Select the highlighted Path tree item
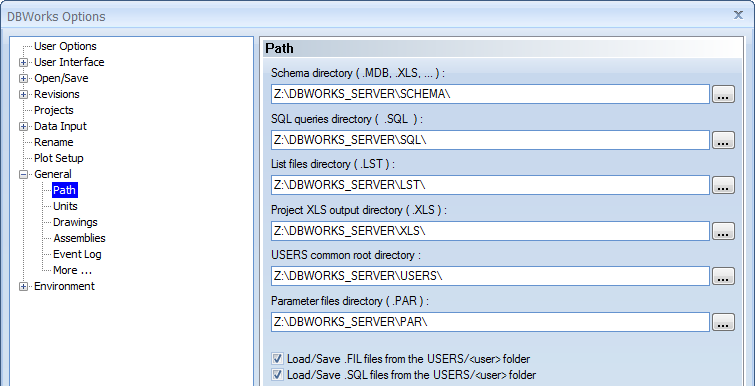Screen dimensions: 755x386 tap(65, 190)
